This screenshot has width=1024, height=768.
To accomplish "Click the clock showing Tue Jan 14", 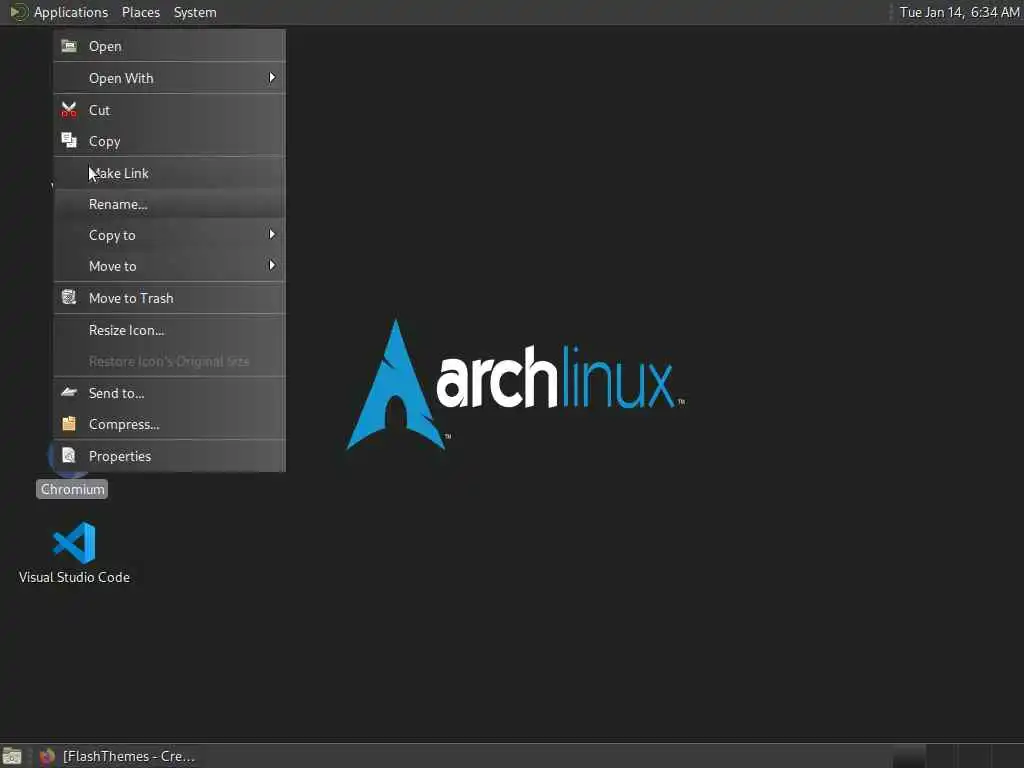I will coord(959,12).
